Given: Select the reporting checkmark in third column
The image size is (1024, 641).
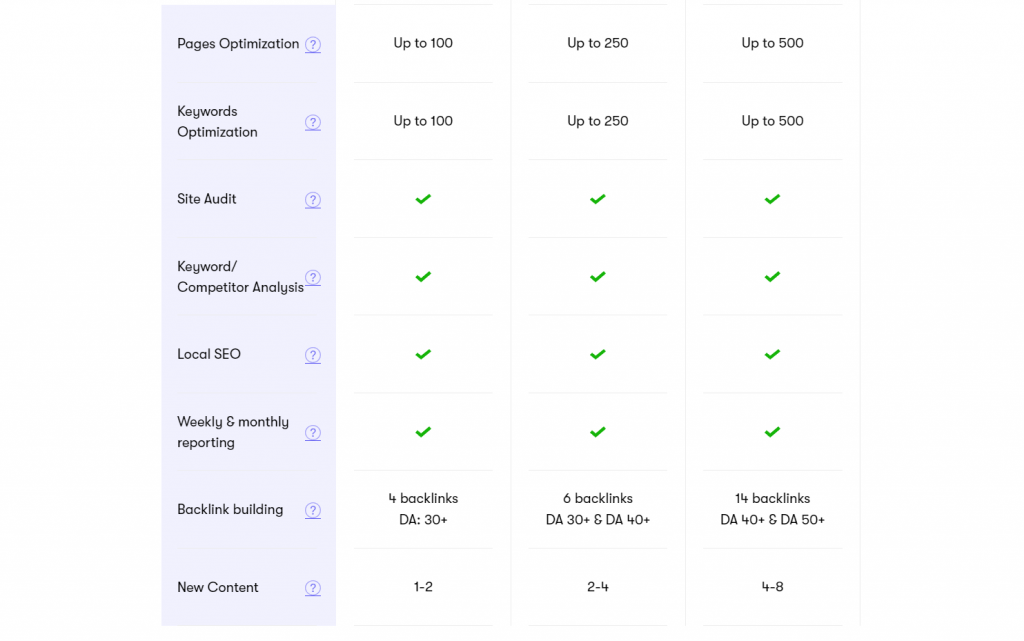Looking at the screenshot, I should [x=772, y=432].
